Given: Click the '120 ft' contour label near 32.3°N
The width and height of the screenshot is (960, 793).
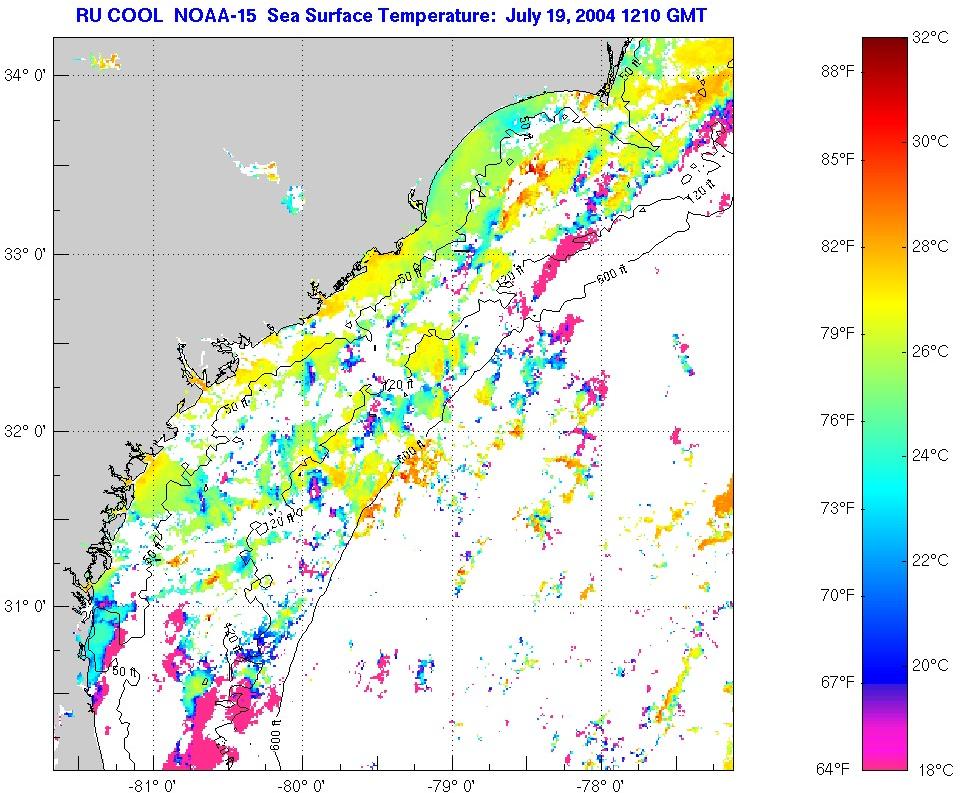Looking at the screenshot, I should pyautogui.click(x=399, y=385).
